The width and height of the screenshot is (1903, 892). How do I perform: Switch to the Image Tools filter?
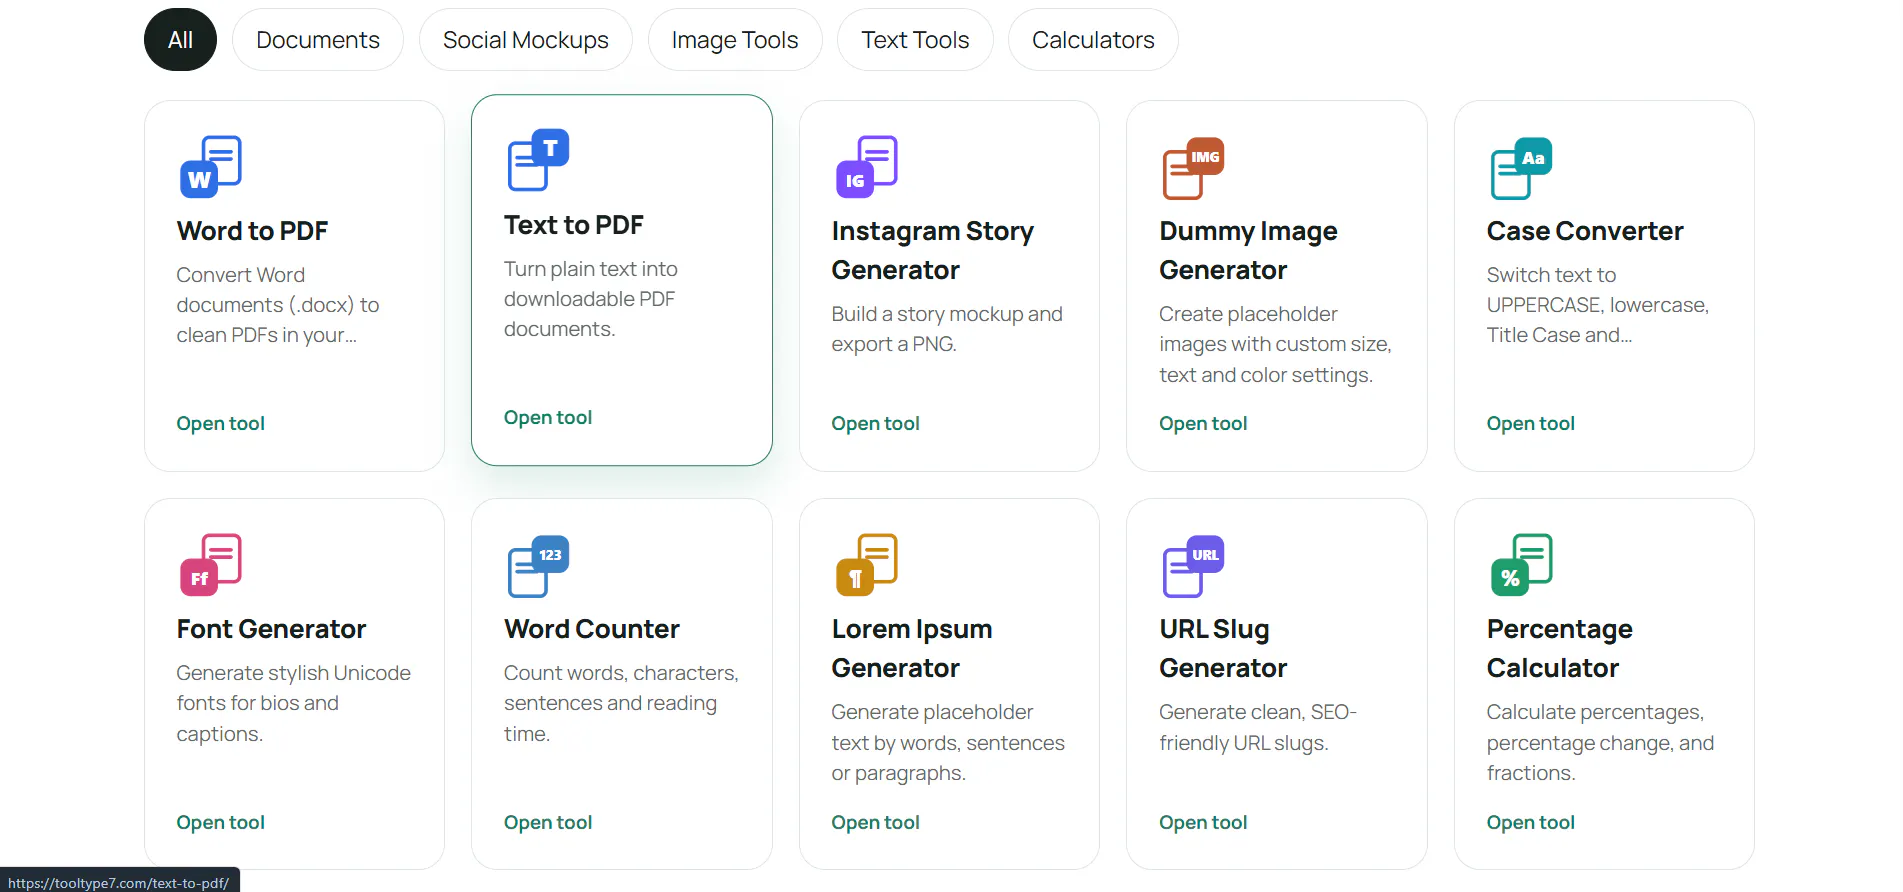pyautogui.click(x=735, y=40)
